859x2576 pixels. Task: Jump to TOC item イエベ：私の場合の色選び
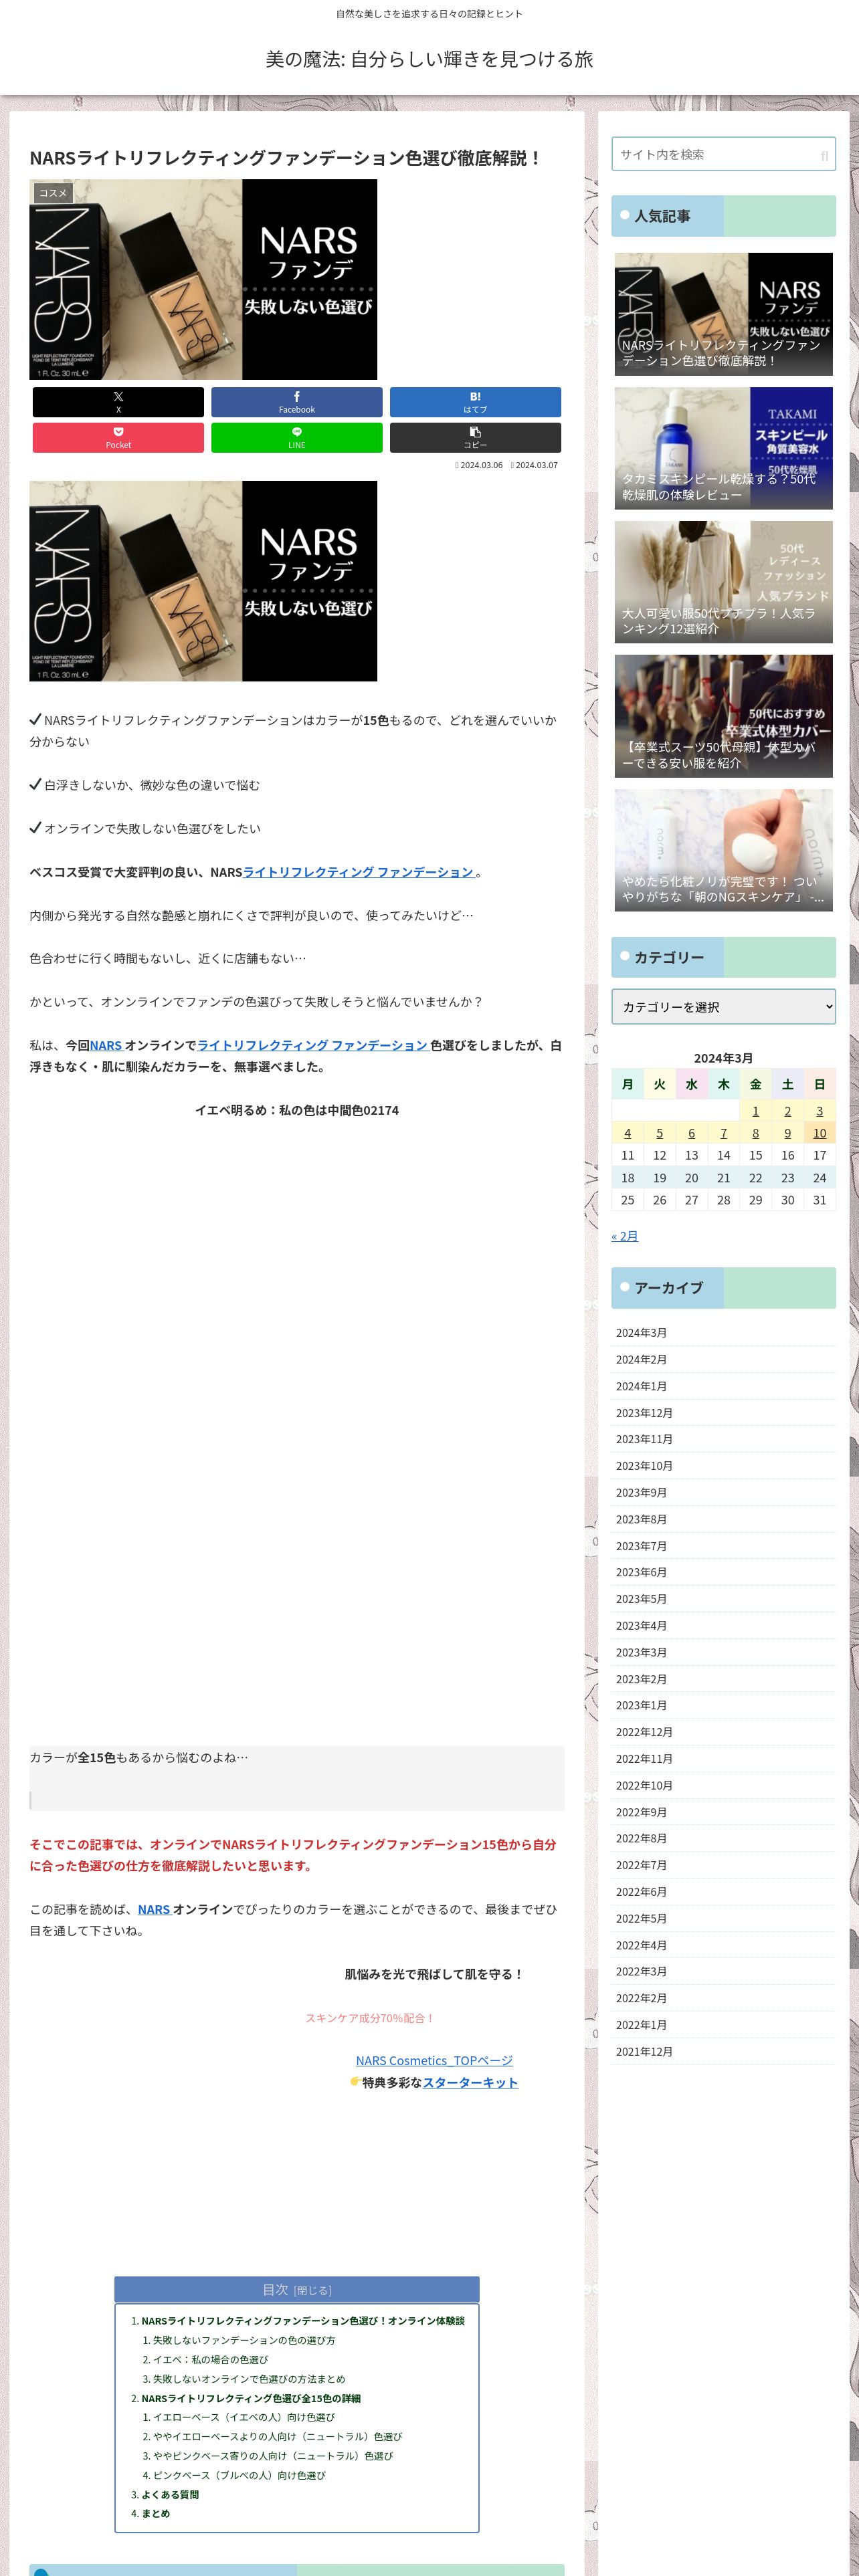click(x=210, y=2359)
